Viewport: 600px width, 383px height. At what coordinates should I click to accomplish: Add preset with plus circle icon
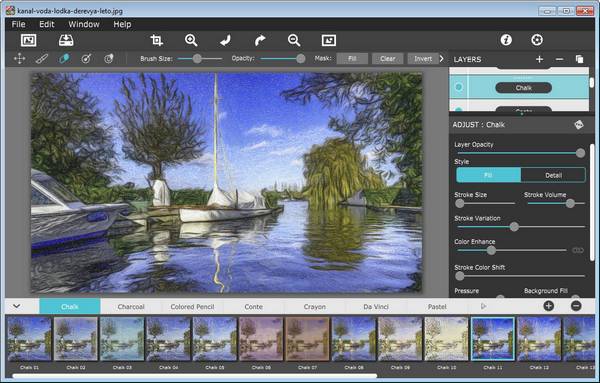(548, 306)
